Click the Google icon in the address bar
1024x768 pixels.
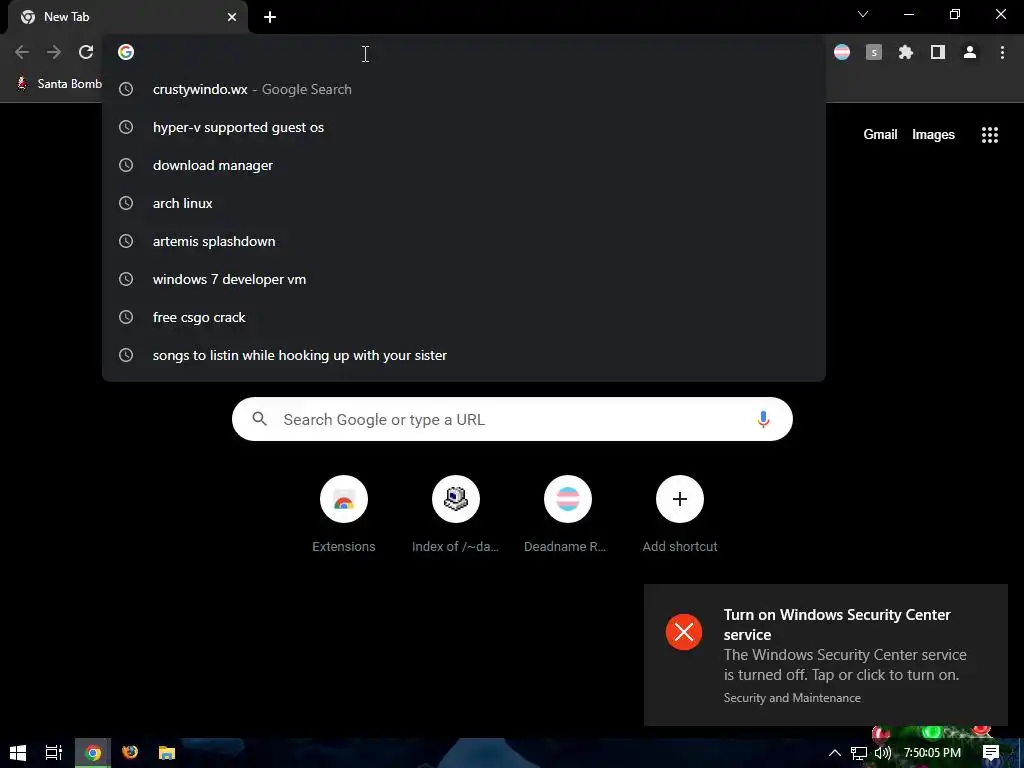(x=126, y=52)
